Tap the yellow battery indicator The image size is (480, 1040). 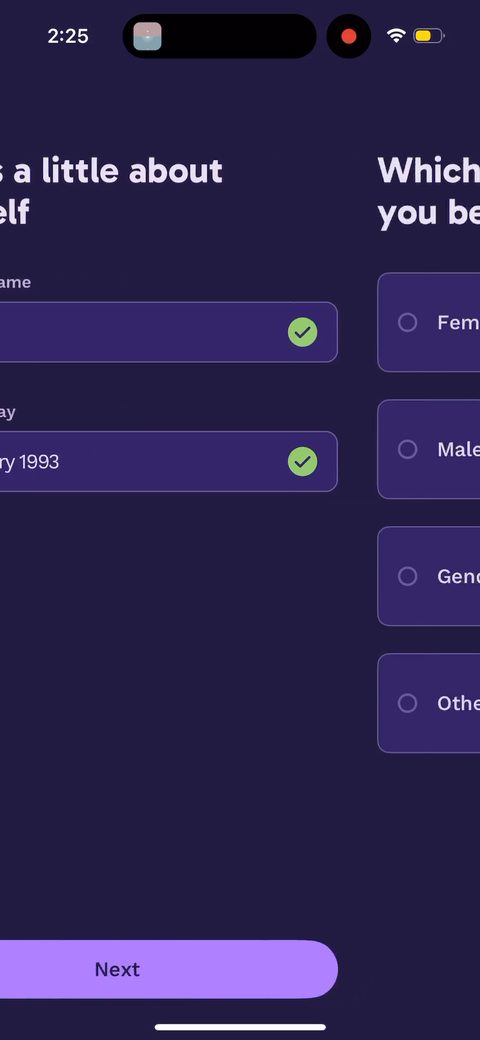click(x=428, y=36)
